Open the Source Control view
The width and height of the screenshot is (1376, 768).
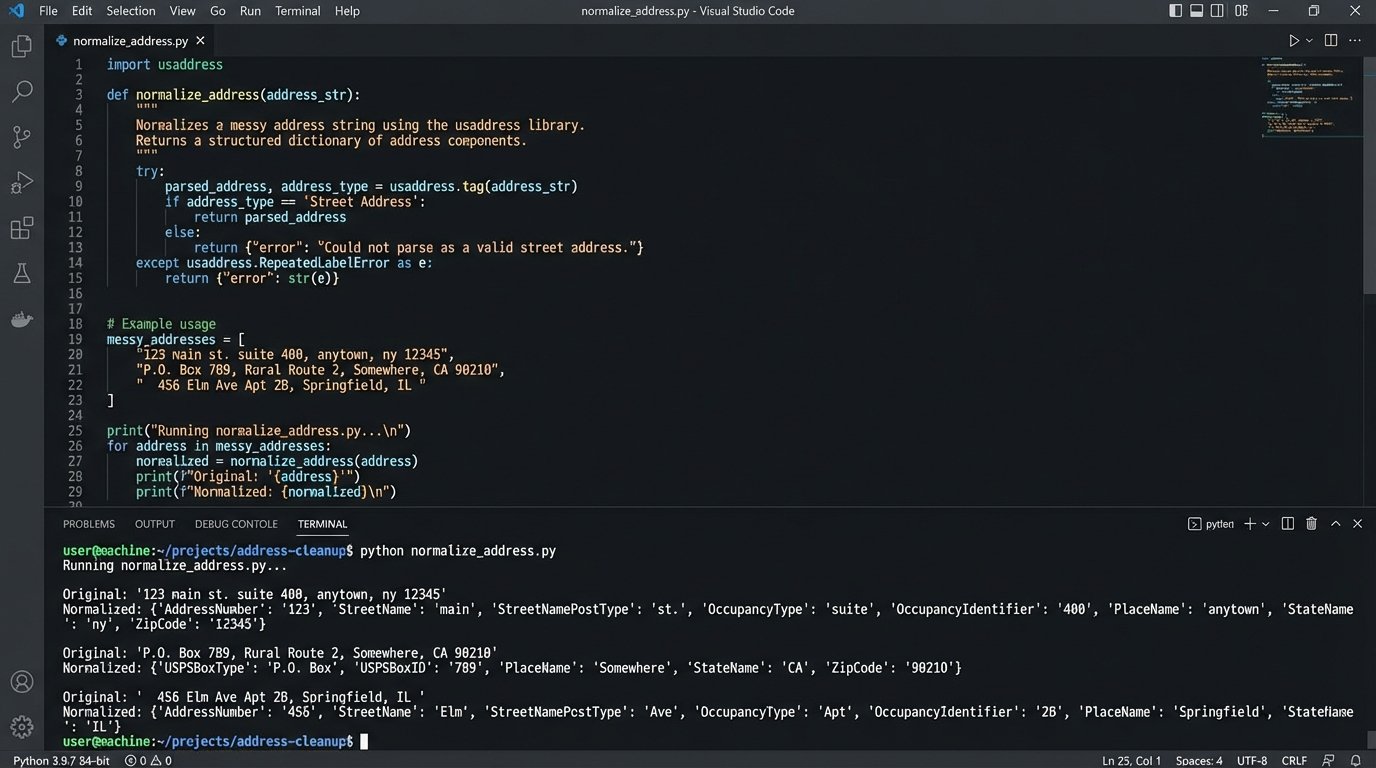click(21, 137)
